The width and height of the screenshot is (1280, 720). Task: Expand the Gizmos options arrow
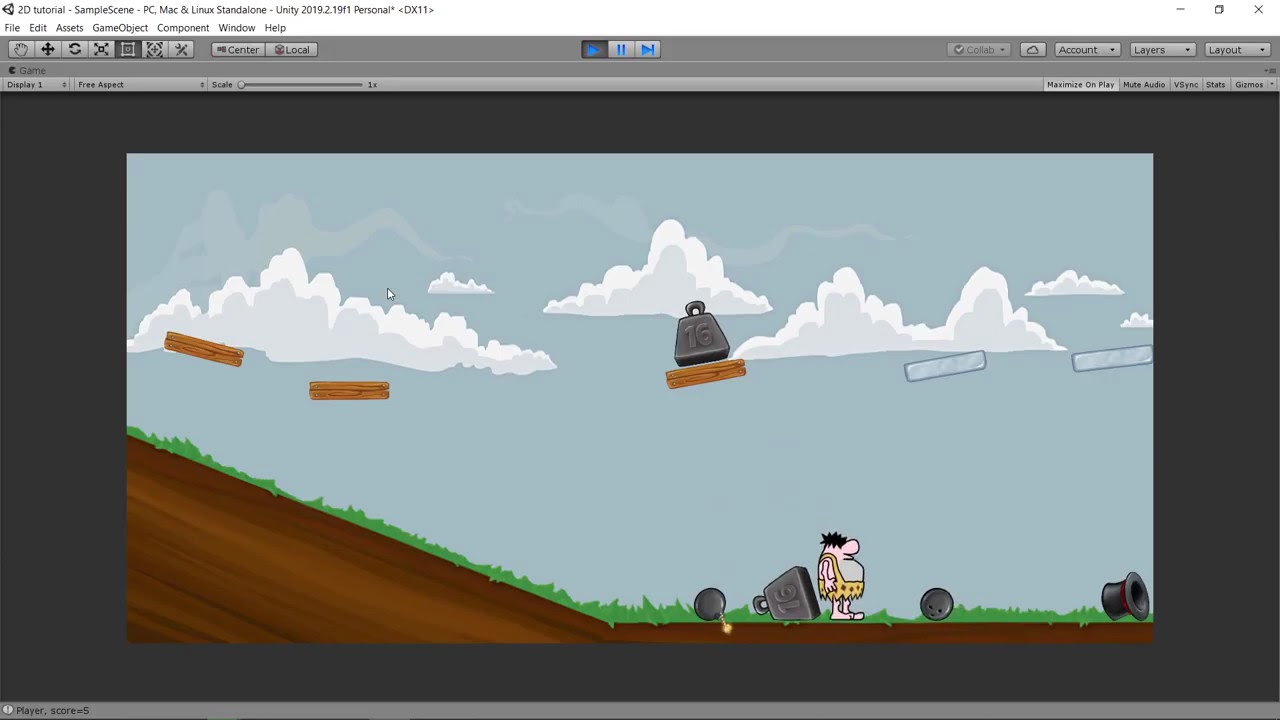coord(1272,84)
